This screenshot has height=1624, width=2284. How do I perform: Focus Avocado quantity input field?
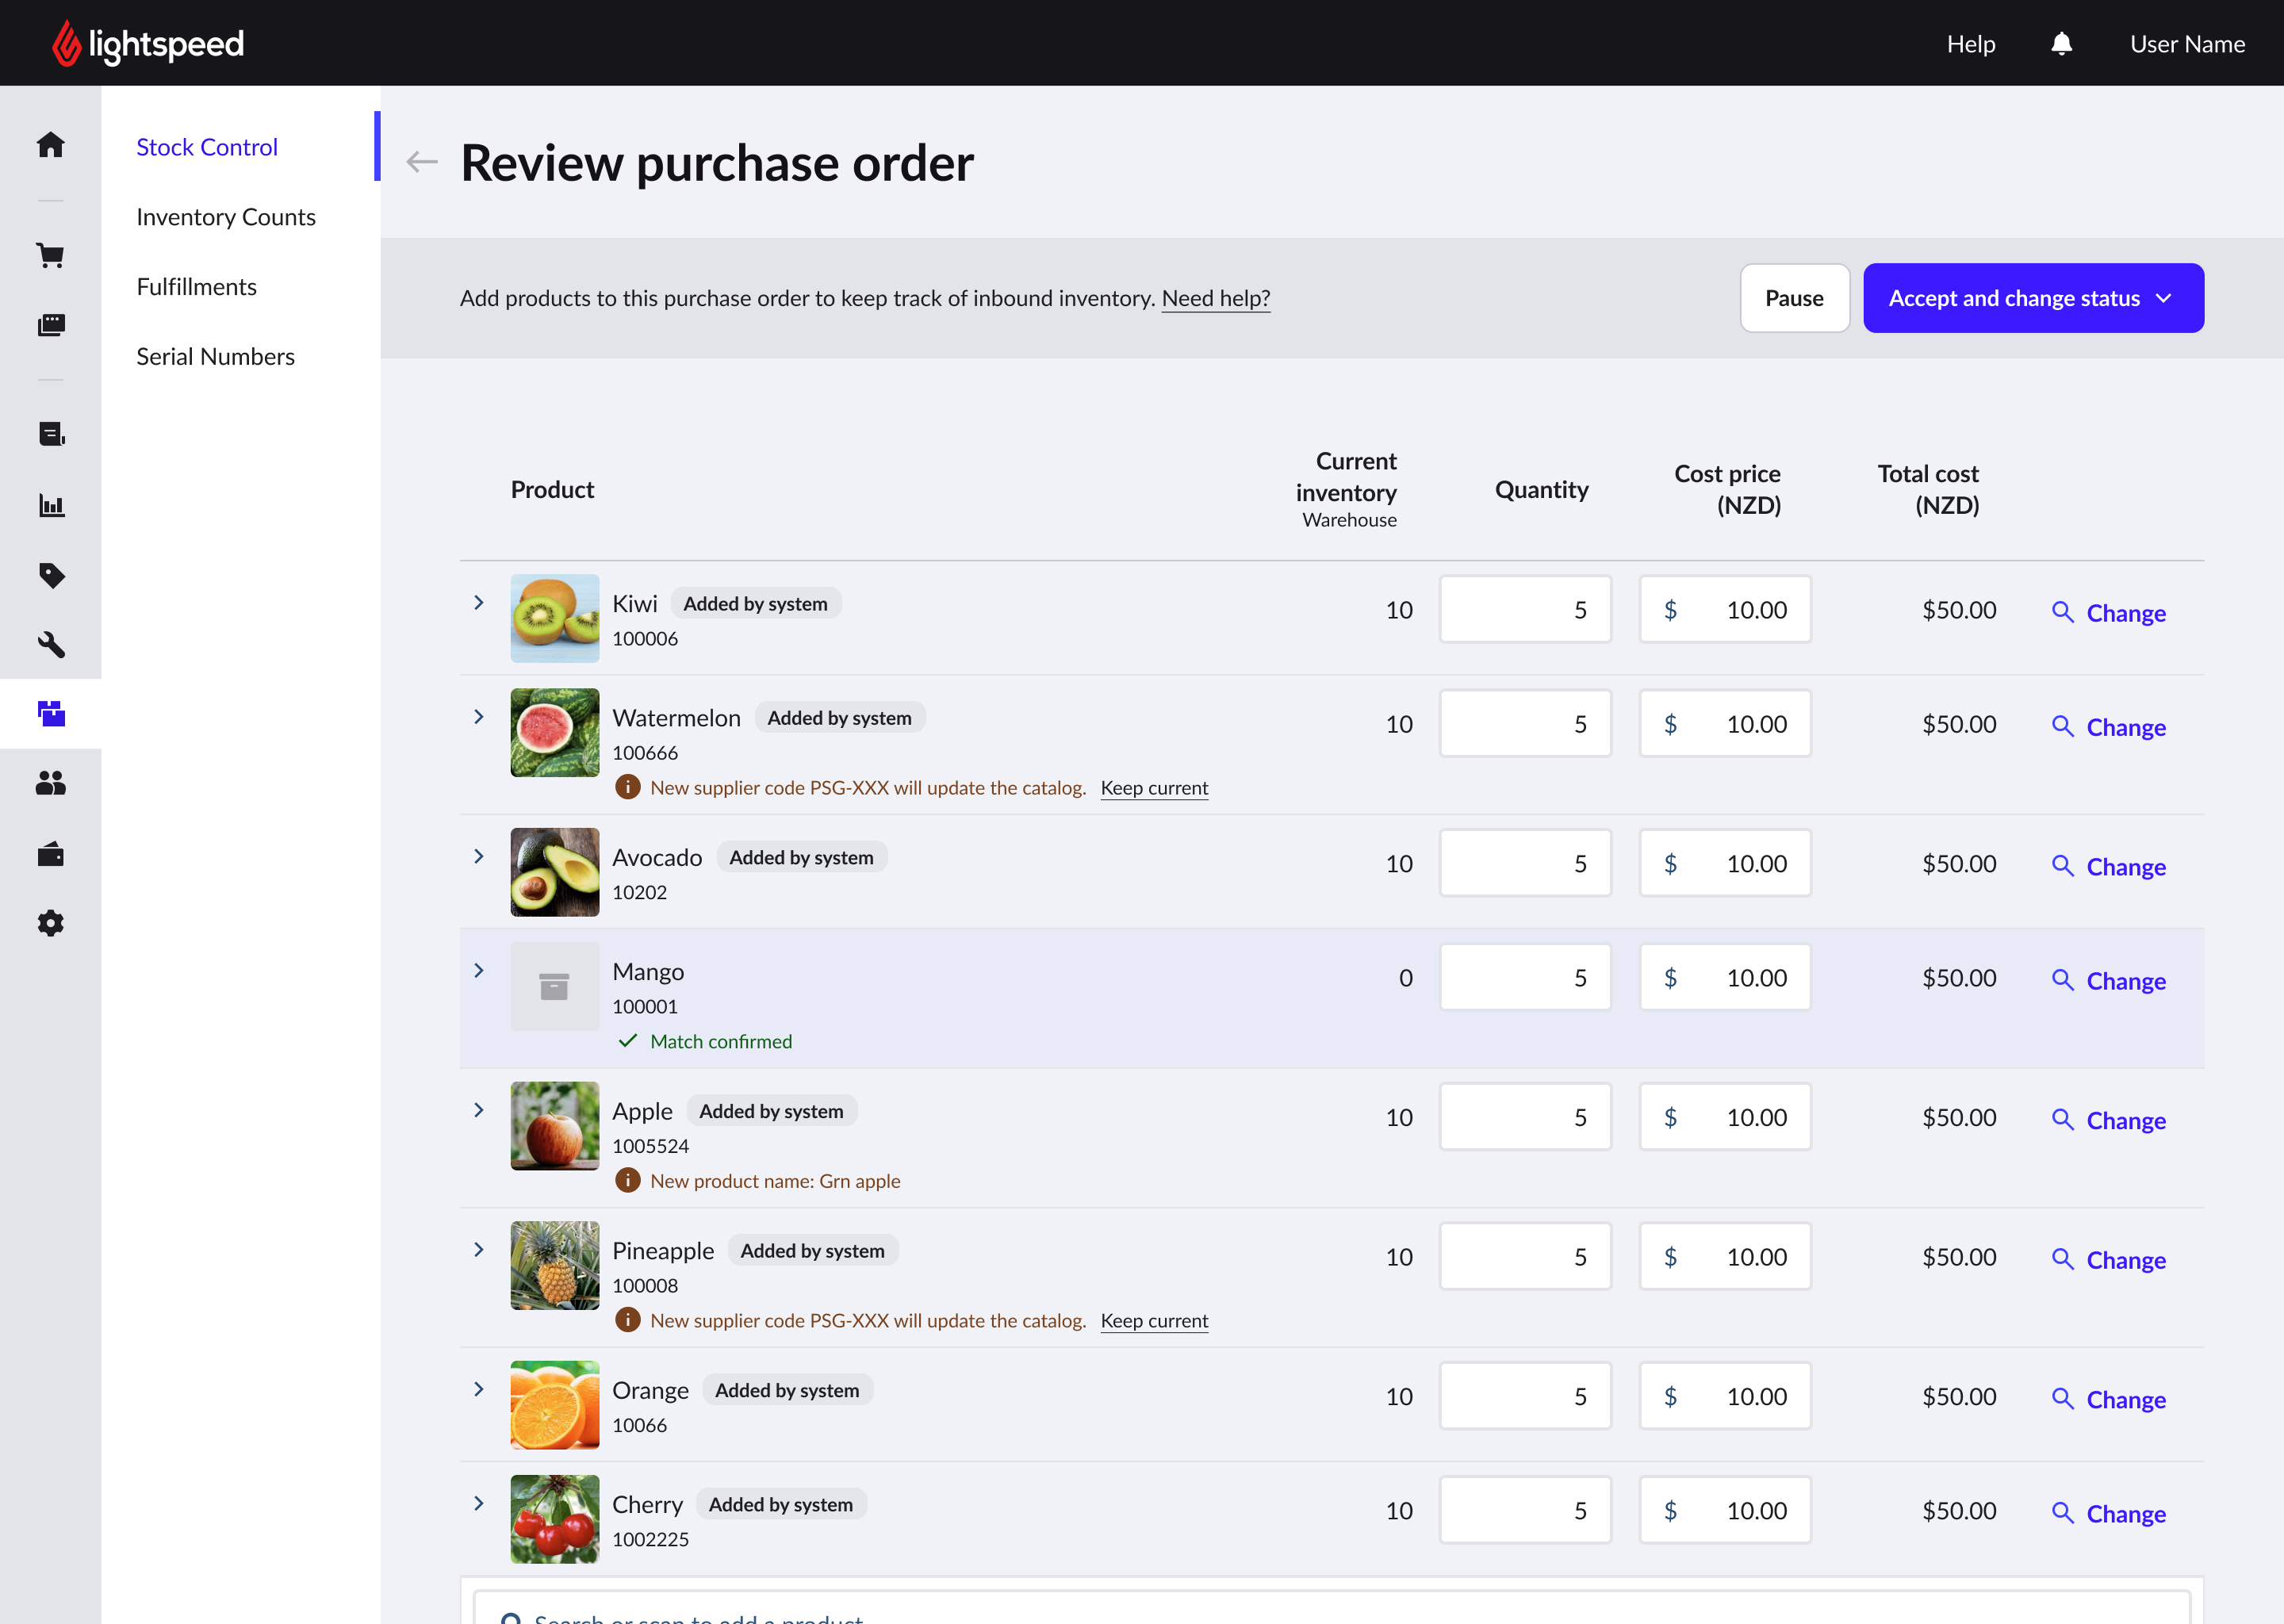point(1525,863)
